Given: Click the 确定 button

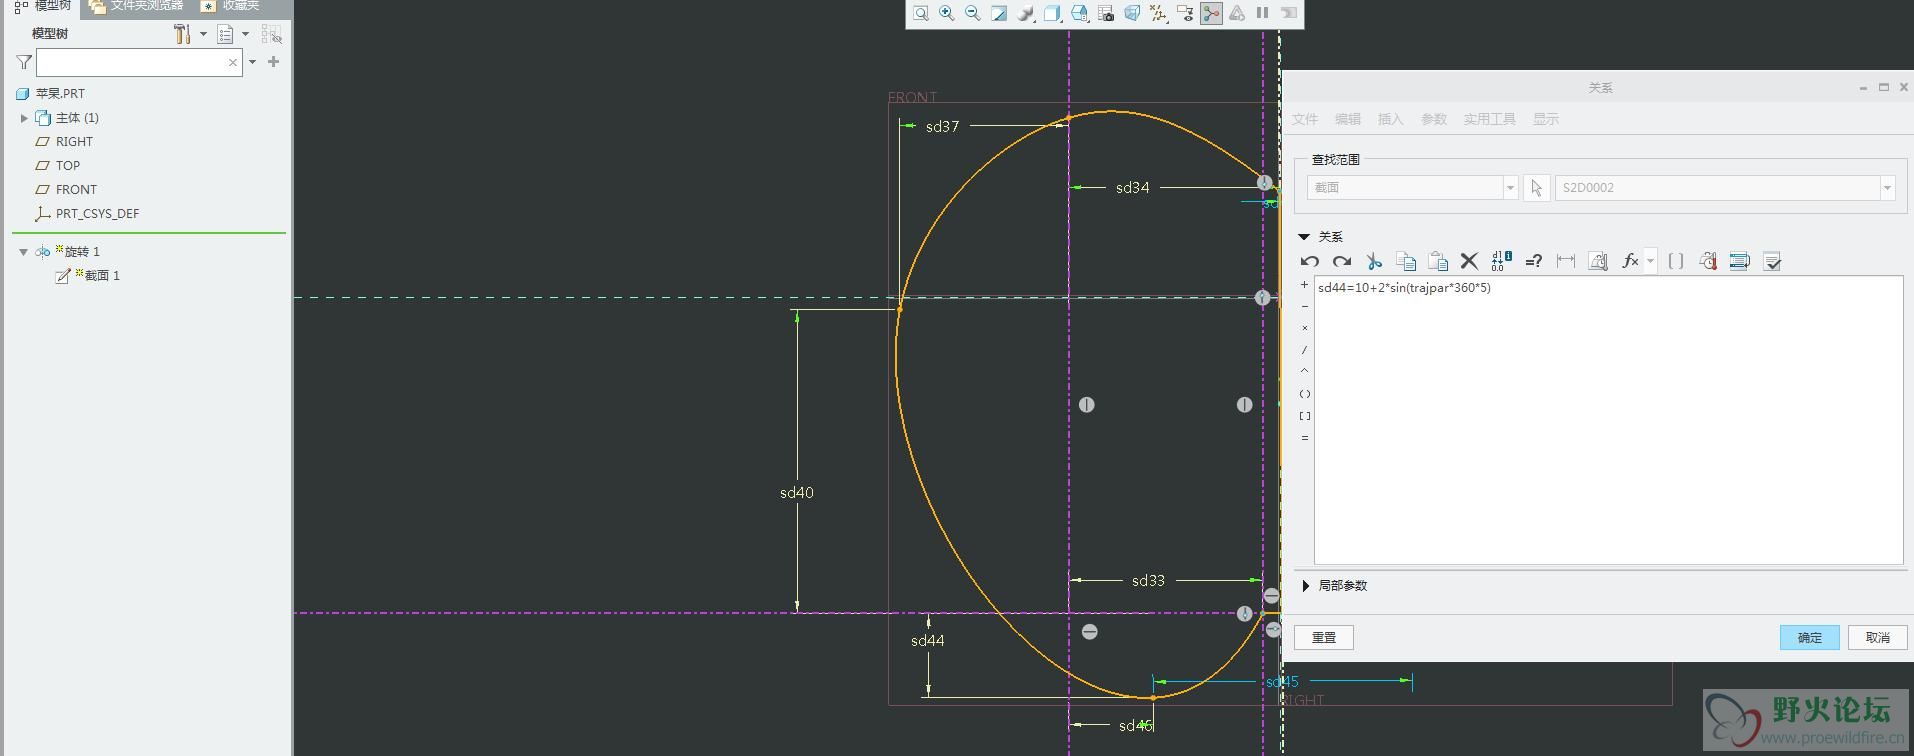Looking at the screenshot, I should click(1809, 637).
